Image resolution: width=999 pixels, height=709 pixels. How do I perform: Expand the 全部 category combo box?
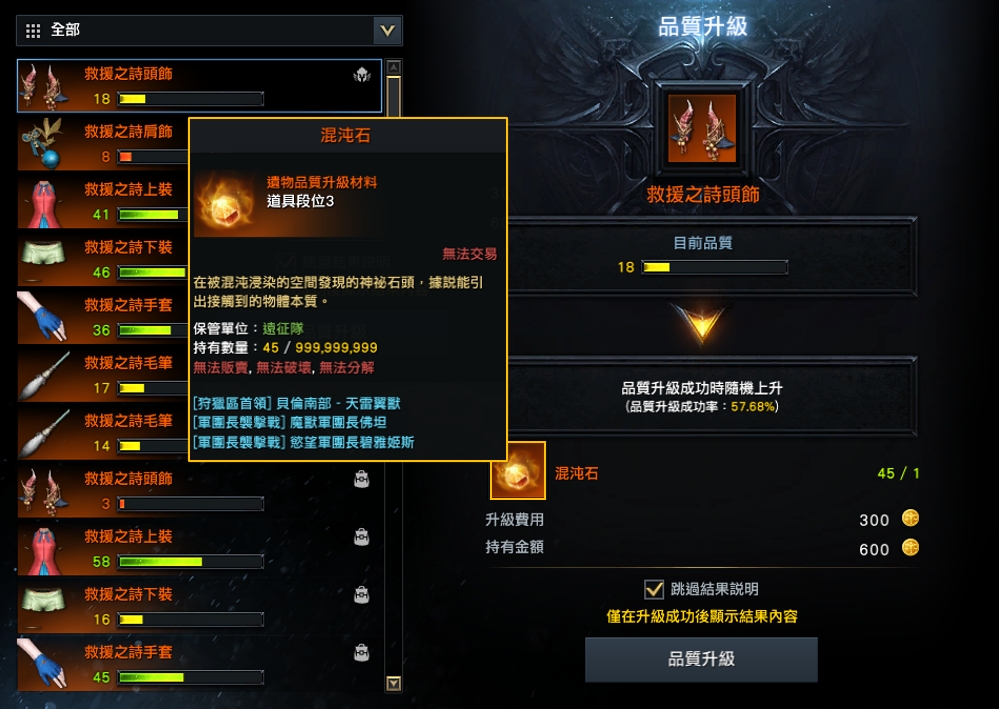coord(210,31)
